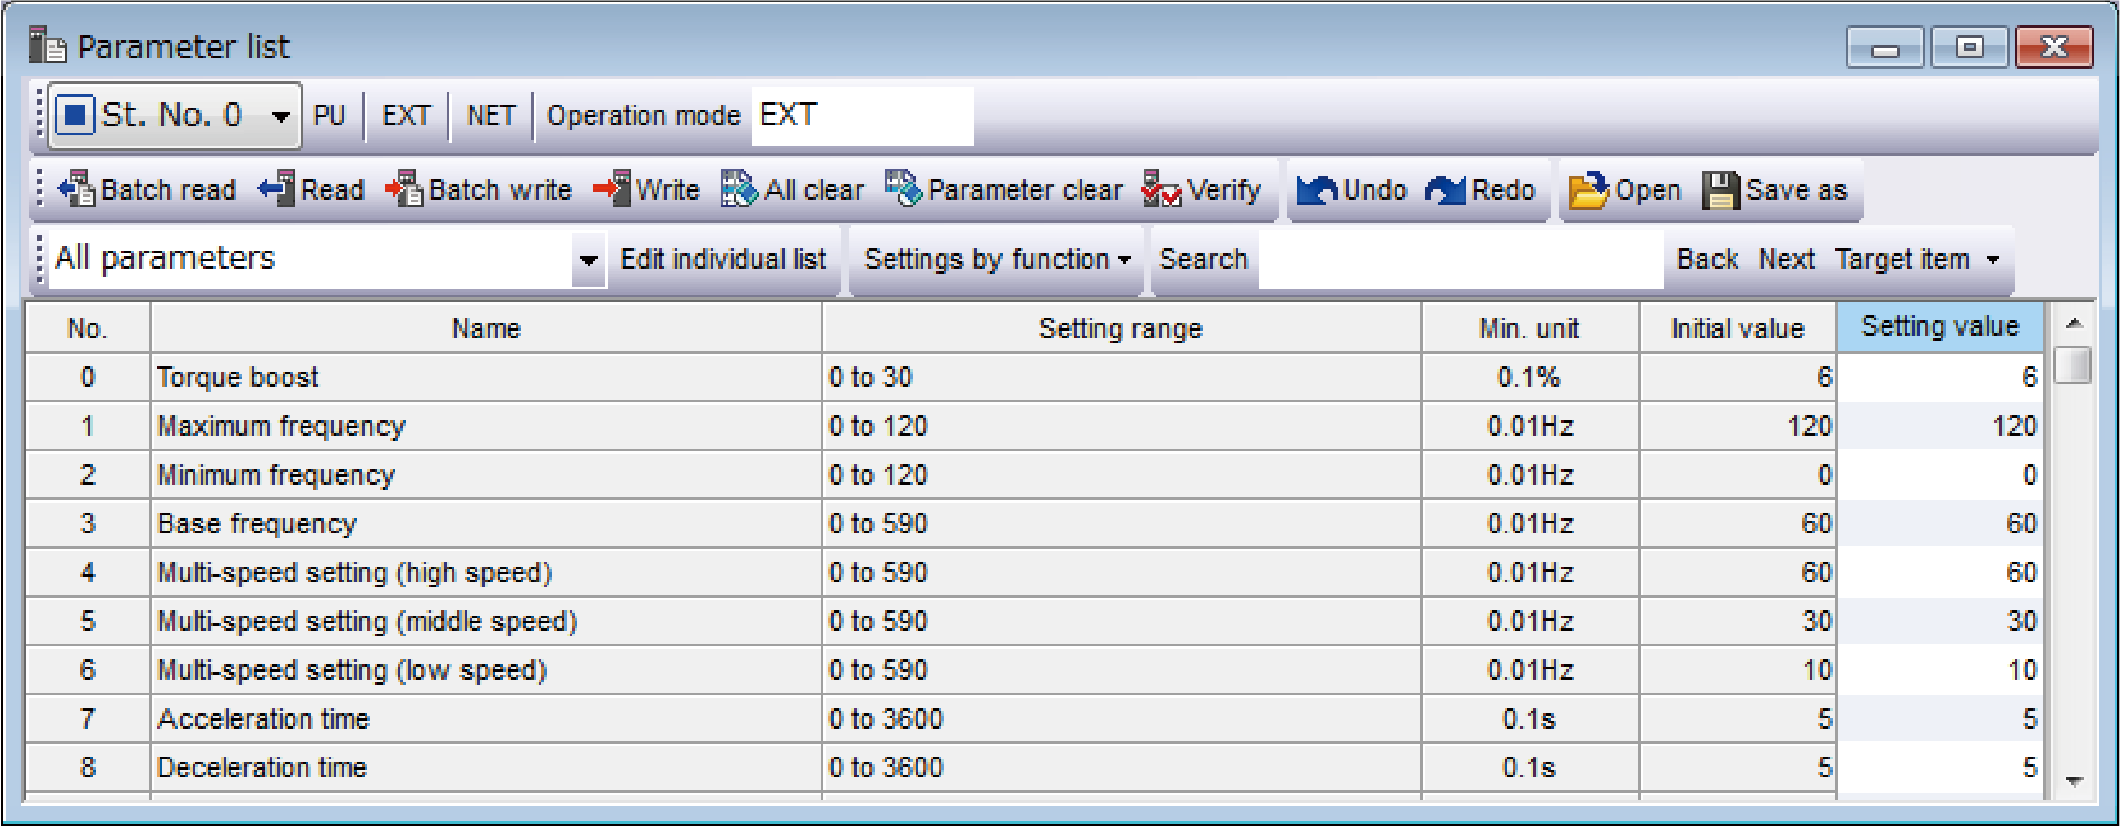Click the Read parameter icon
This screenshot has height=826, width=2120.
click(x=277, y=189)
